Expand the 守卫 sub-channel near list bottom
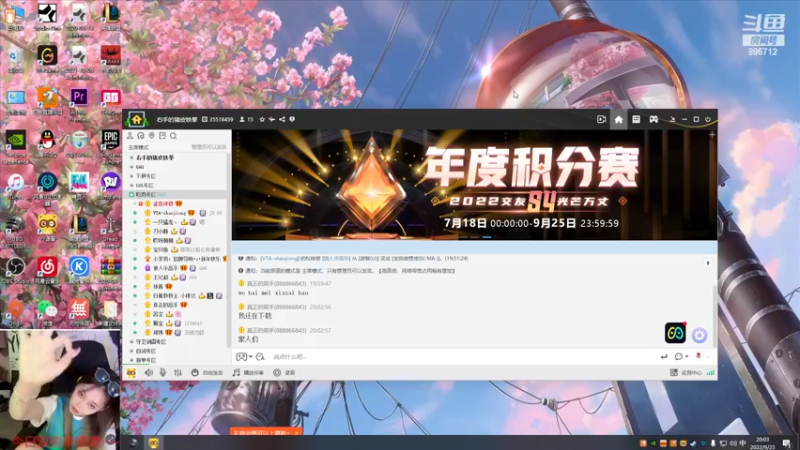The image size is (800, 450). click(x=132, y=342)
